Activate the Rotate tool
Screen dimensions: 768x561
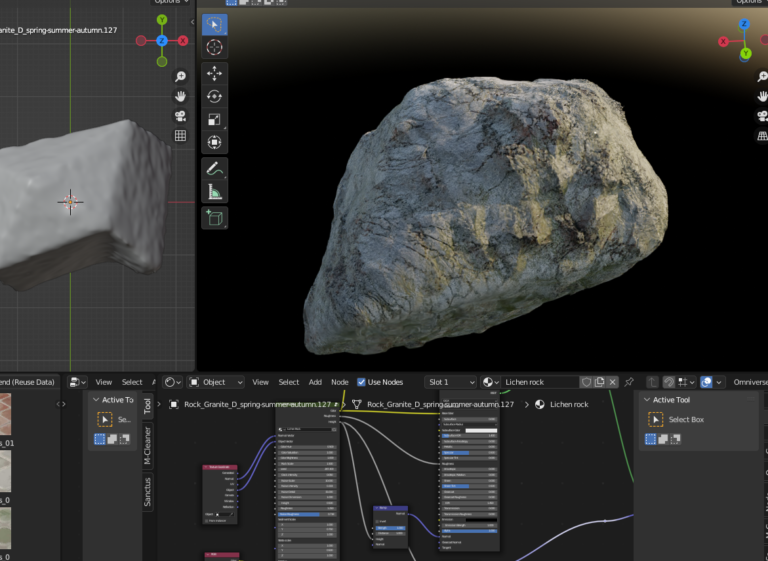click(x=215, y=97)
